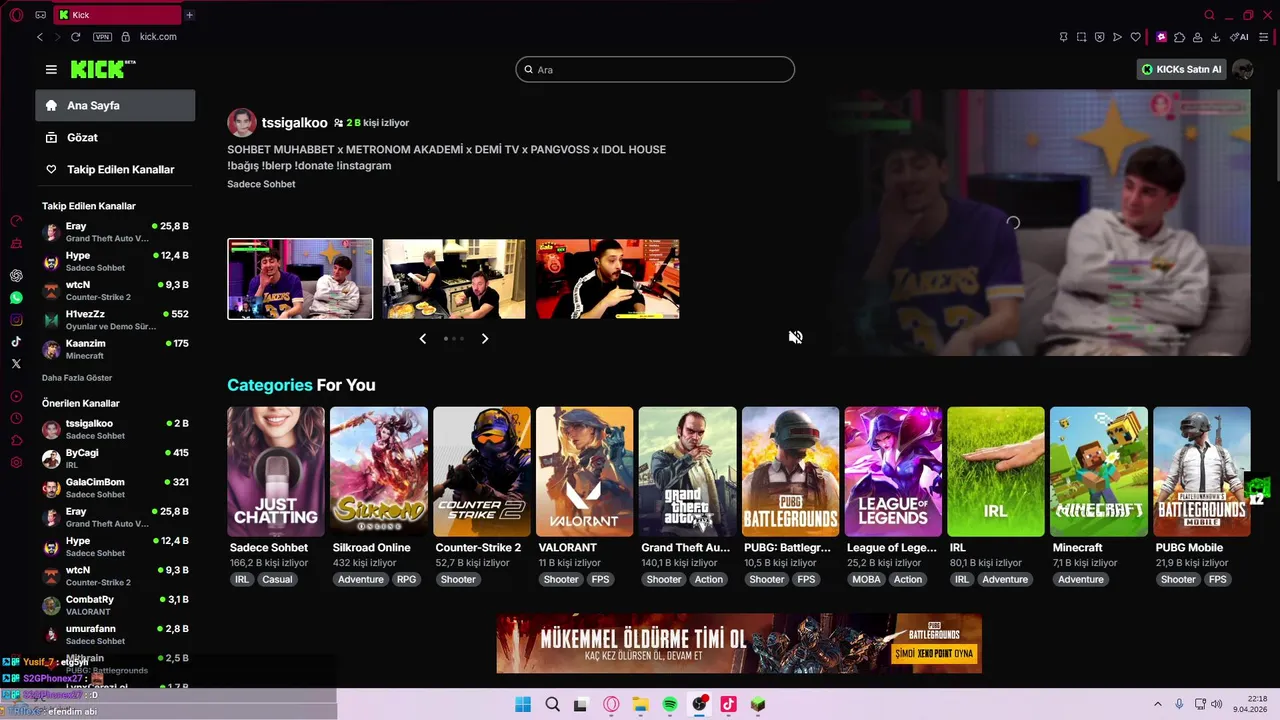Show next featured stream in carousel

pyautogui.click(x=485, y=339)
